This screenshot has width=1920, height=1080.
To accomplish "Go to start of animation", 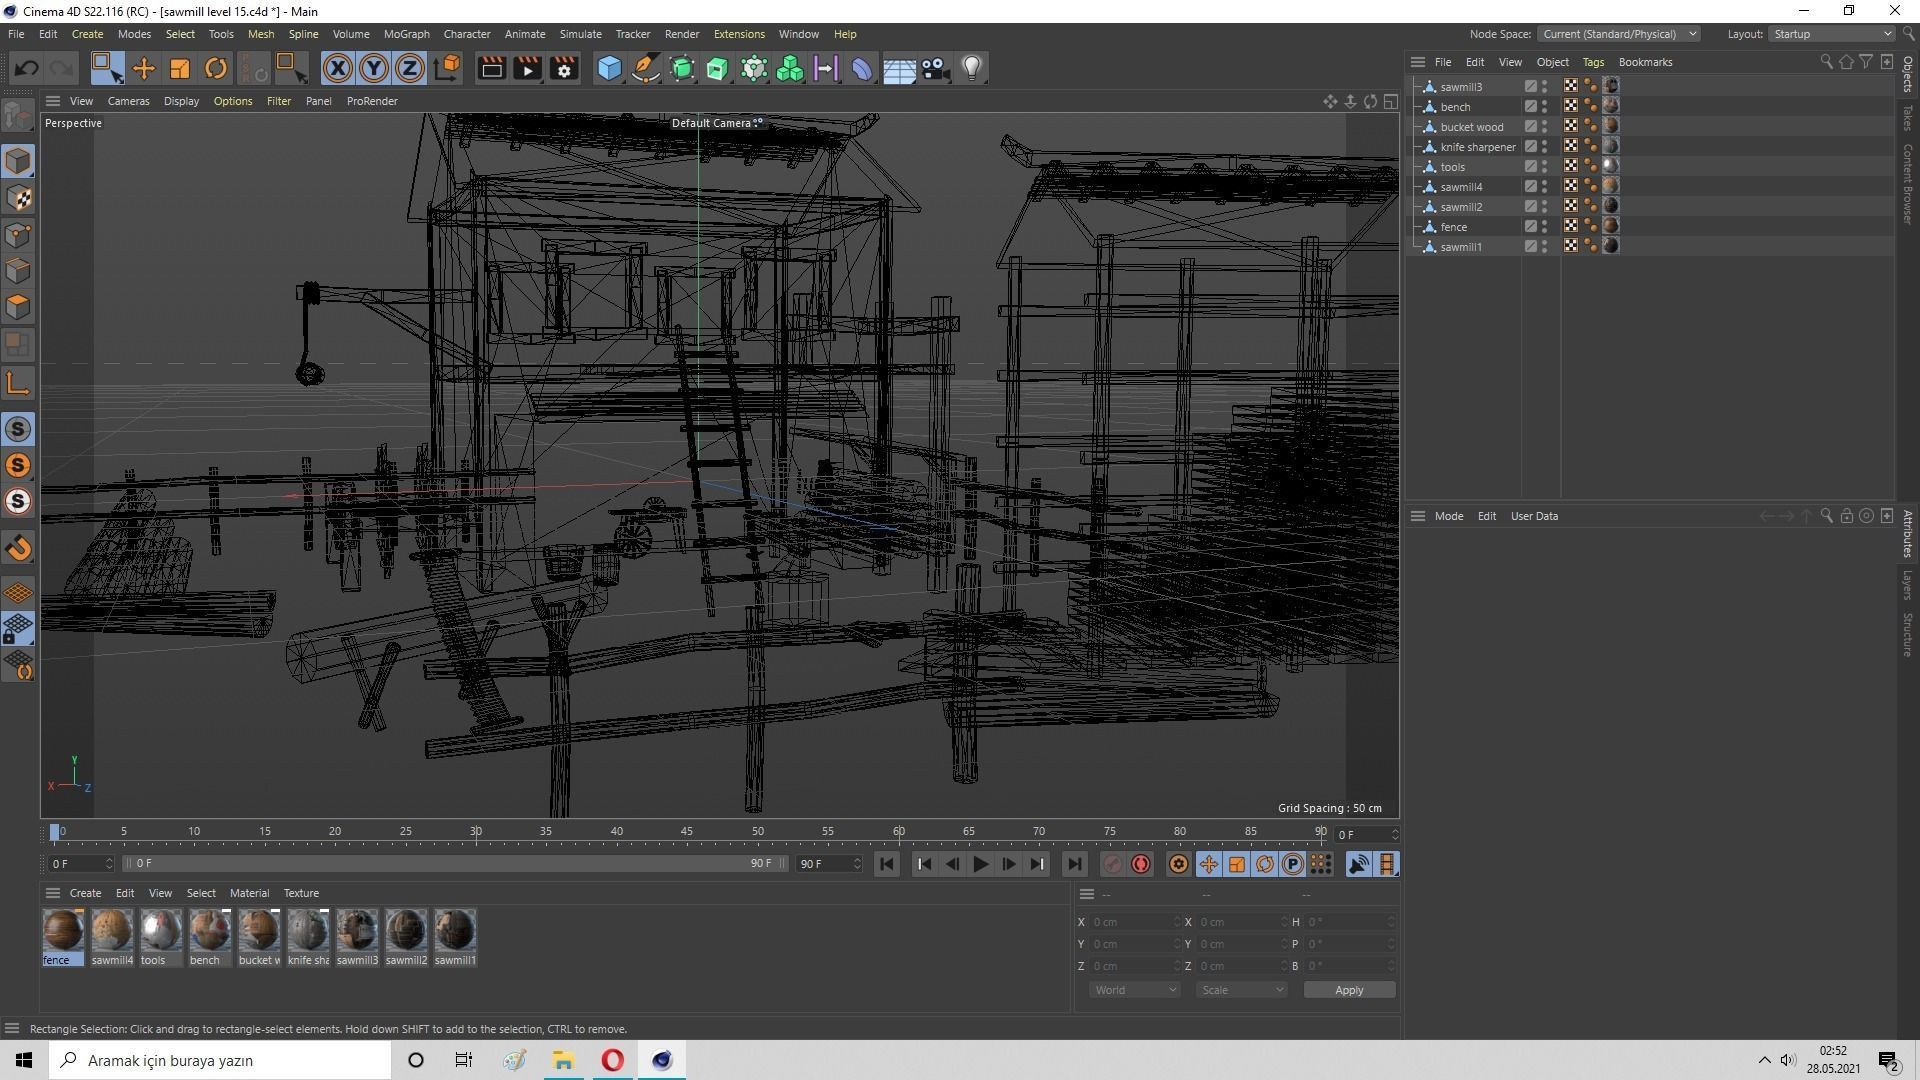I will pos(887,864).
